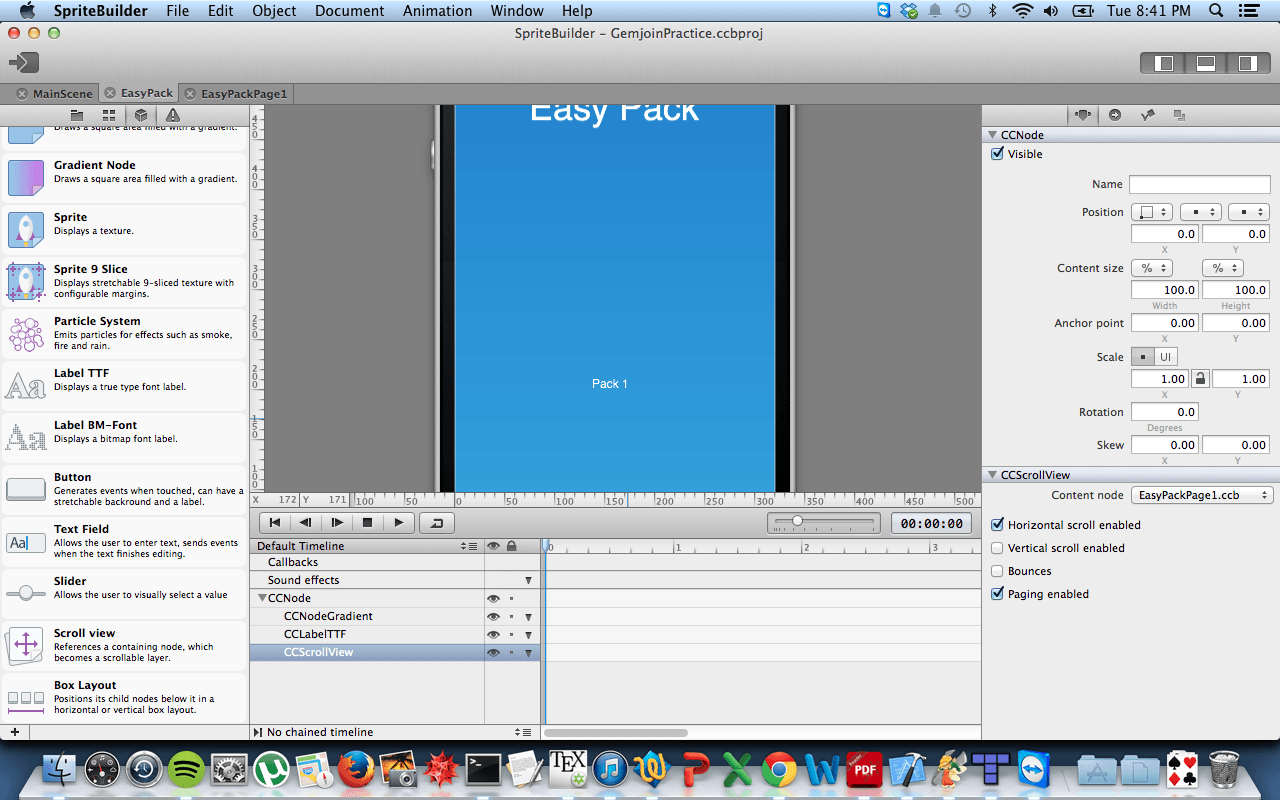The image size is (1280, 800).
Task: Open the File menu
Action: point(178,11)
